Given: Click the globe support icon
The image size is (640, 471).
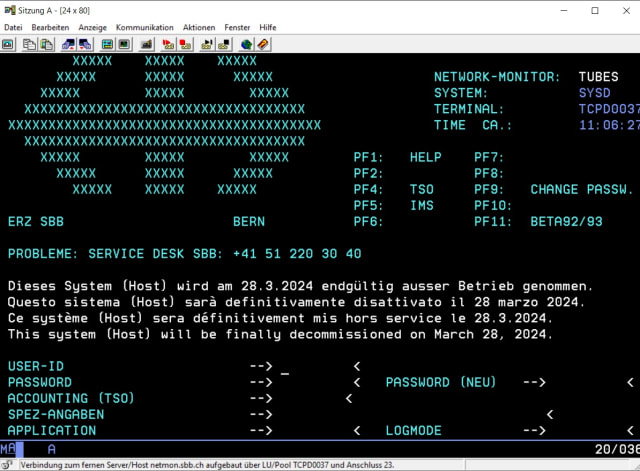Looking at the screenshot, I should coord(246,44).
